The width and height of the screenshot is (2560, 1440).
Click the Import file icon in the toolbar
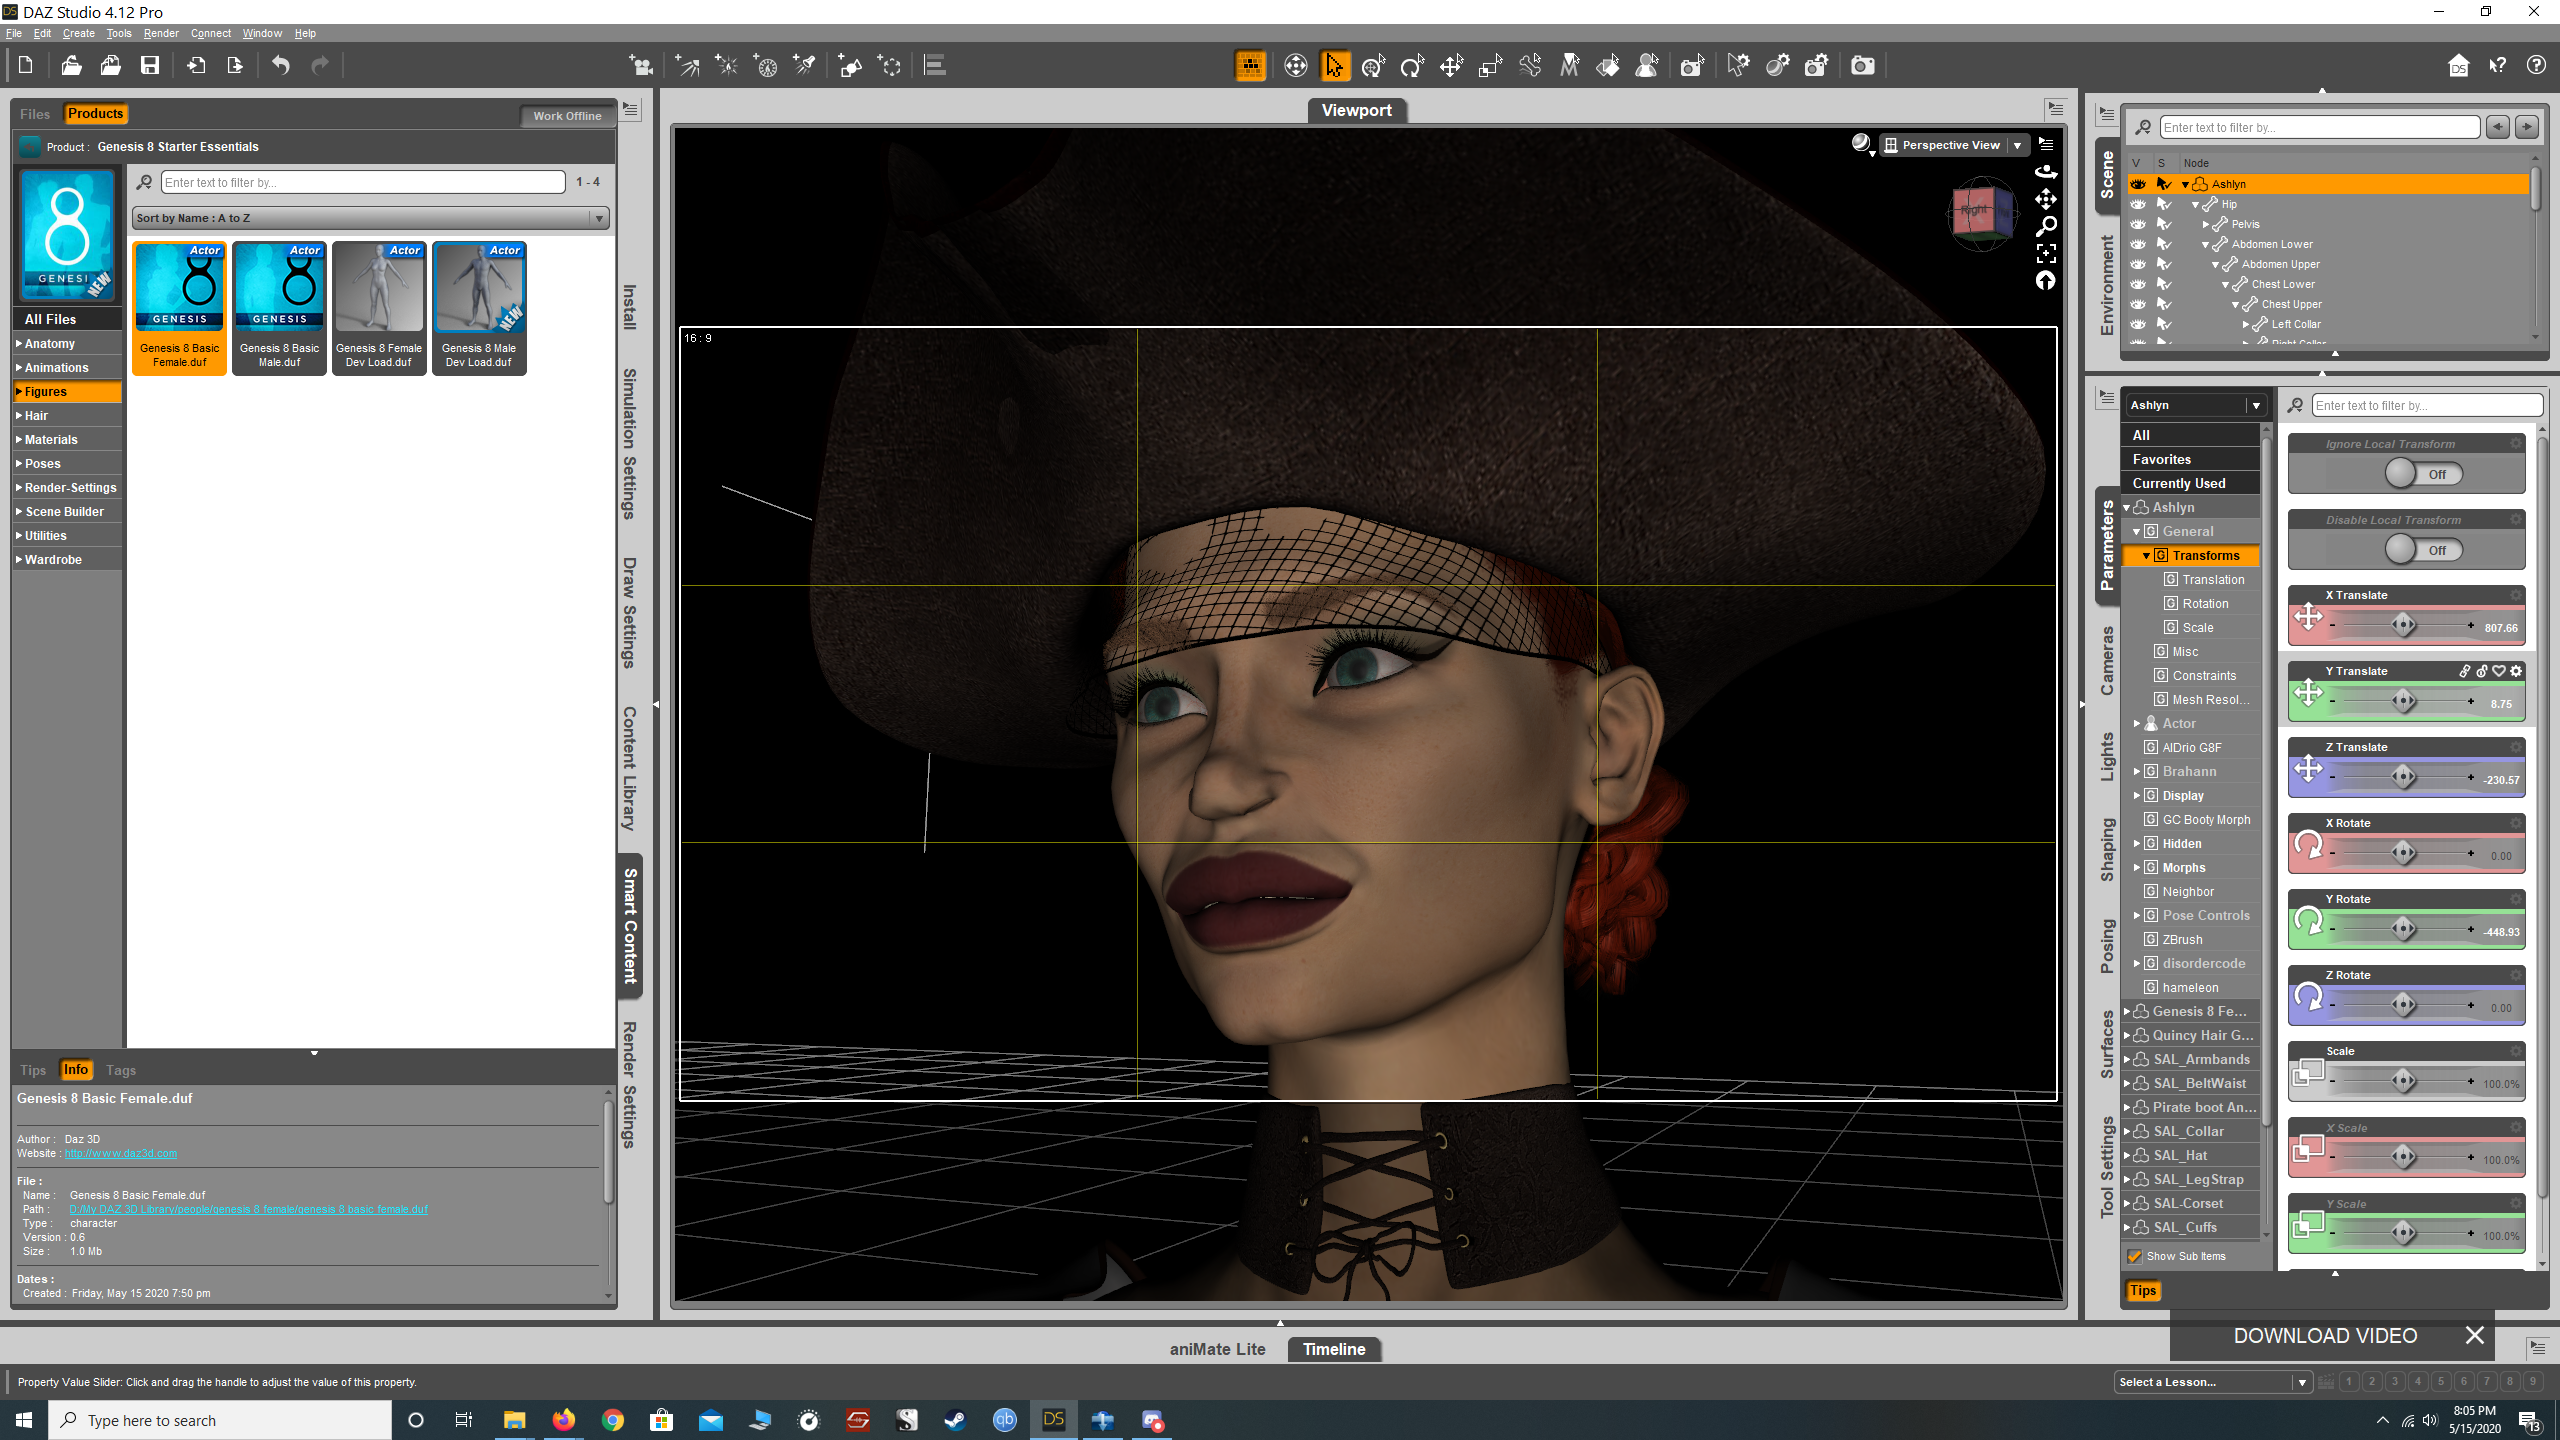[x=196, y=66]
